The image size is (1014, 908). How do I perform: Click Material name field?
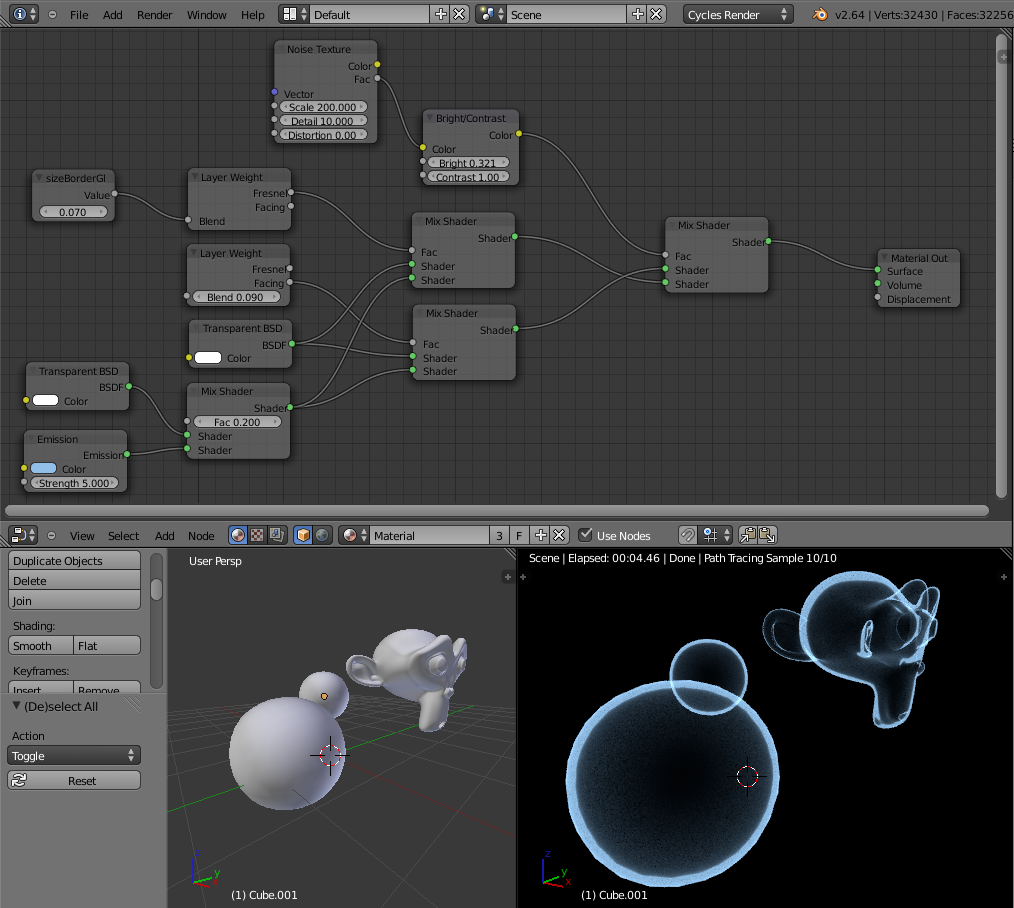click(x=429, y=535)
